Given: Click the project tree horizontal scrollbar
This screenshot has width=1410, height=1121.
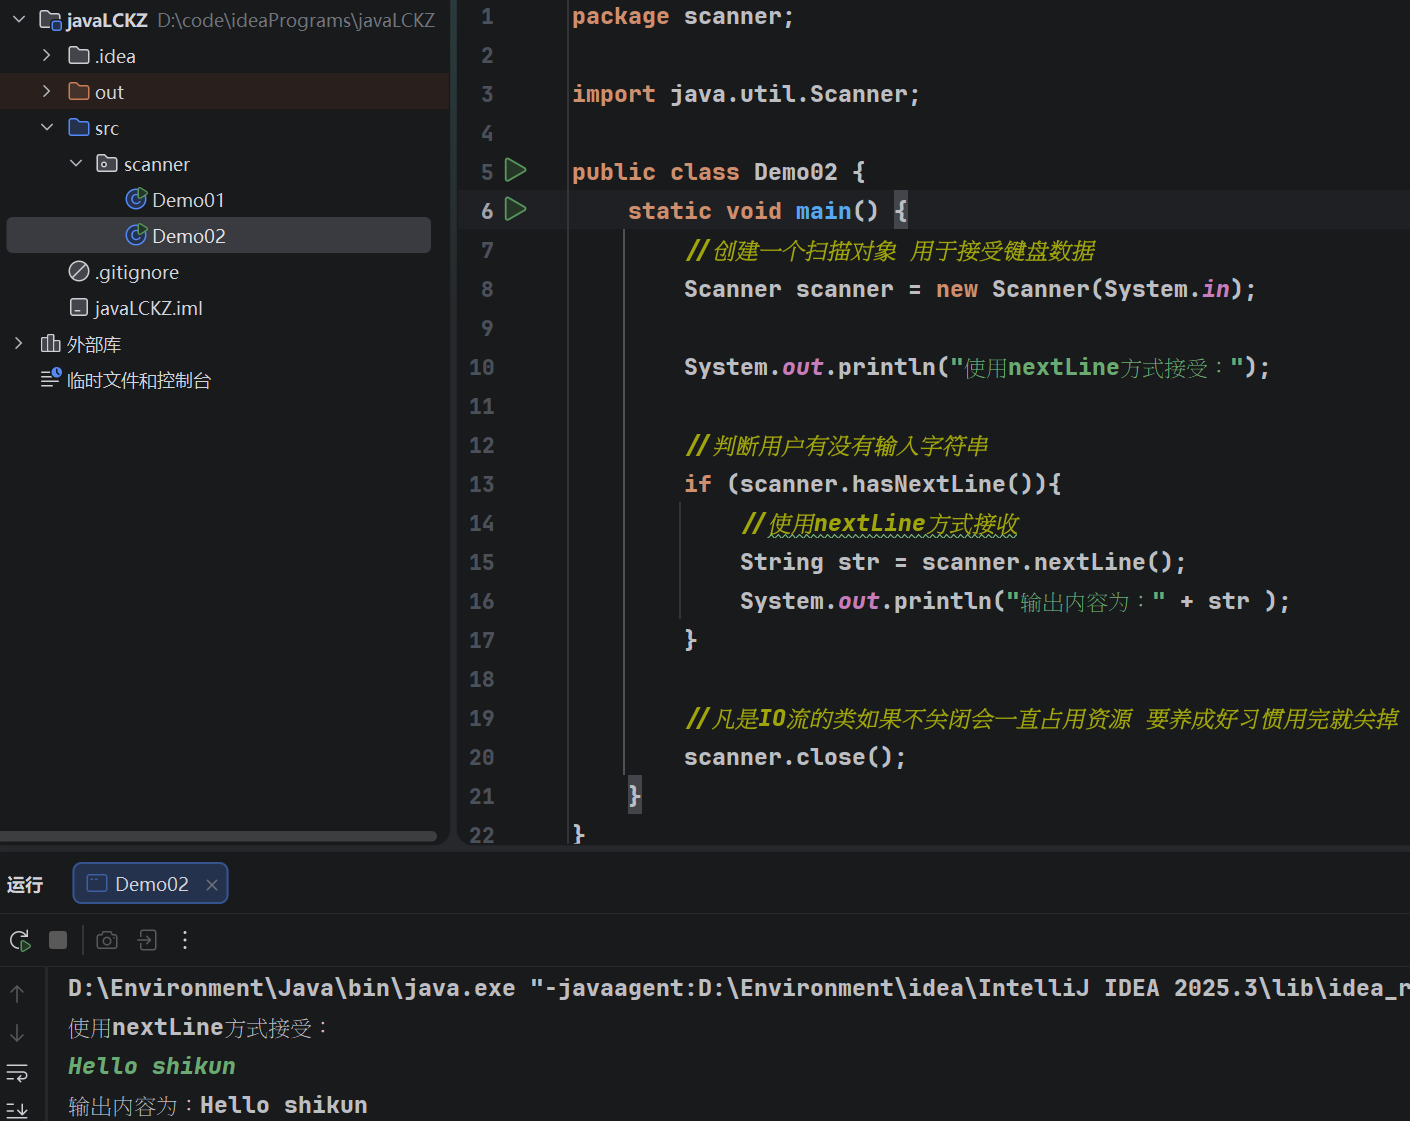Looking at the screenshot, I should pyautogui.click(x=218, y=836).
